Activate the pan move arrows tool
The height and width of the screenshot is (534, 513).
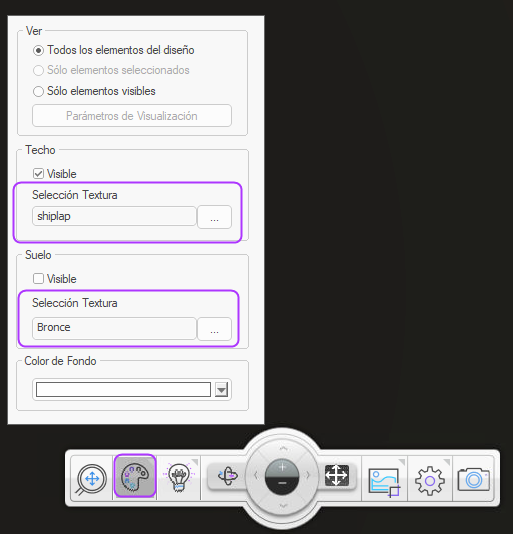pyautogui.click(x=337, y=475)
